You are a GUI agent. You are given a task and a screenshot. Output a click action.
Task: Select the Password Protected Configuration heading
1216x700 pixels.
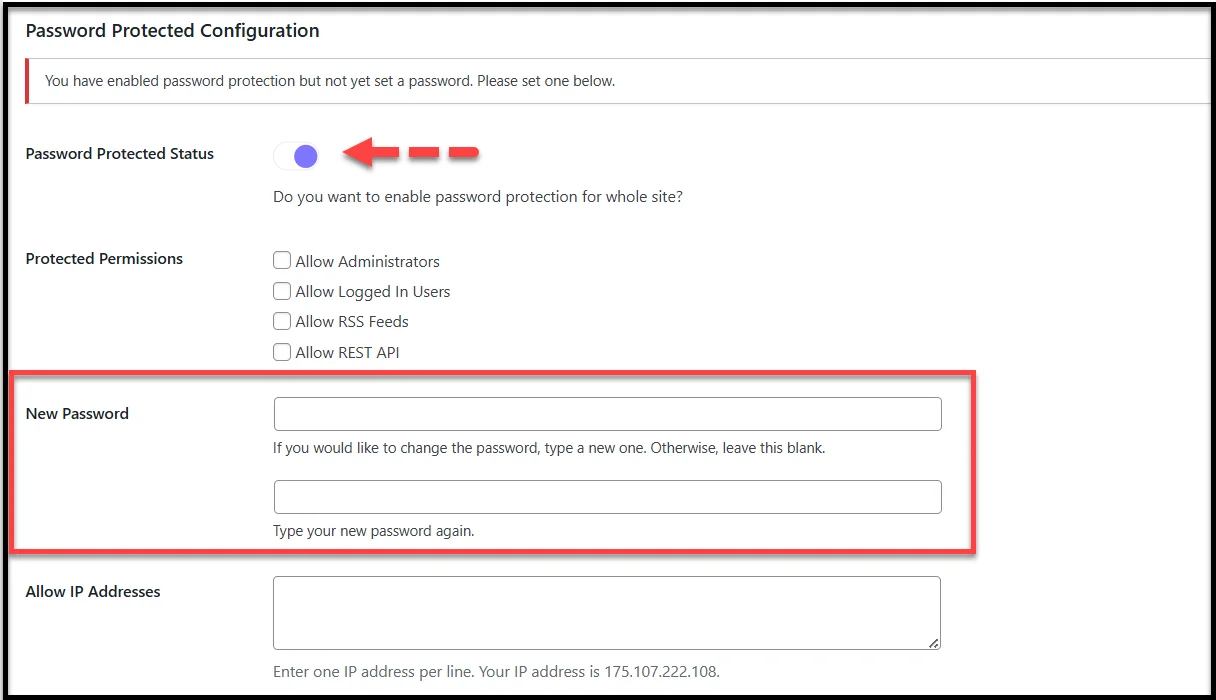[172, 30]
